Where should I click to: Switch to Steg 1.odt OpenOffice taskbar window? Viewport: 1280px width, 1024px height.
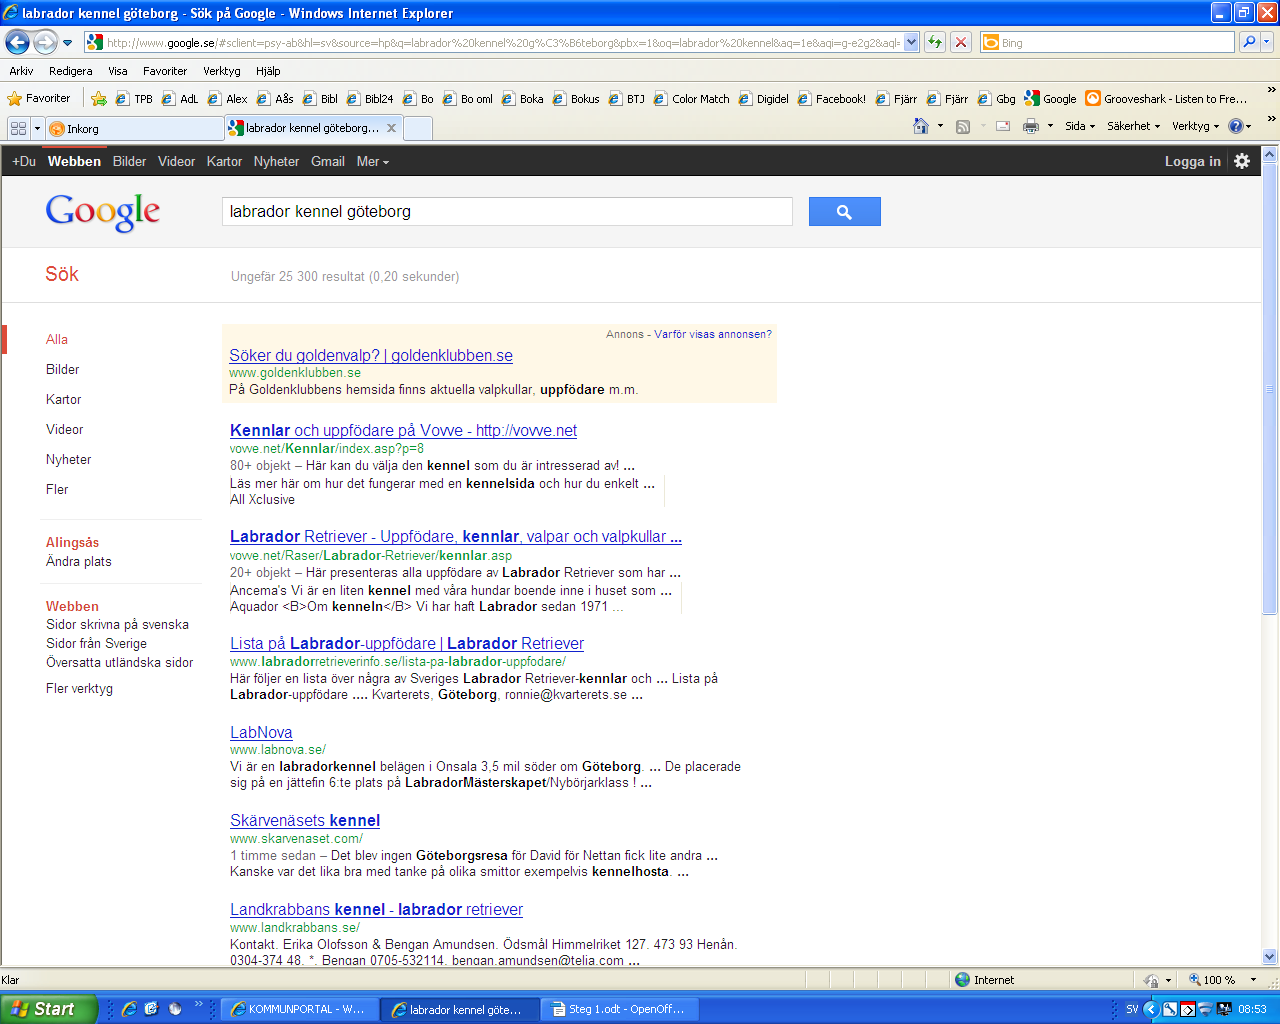pyautogui.click(x=619, y=1009)
